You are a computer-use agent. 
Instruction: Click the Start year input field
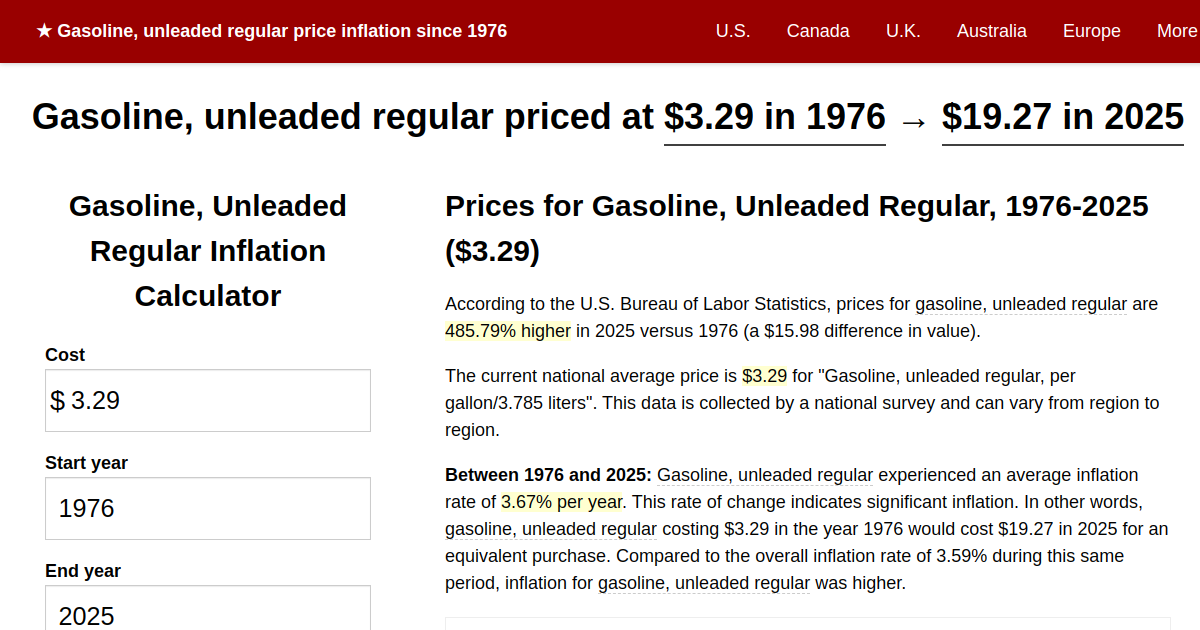(207, 508)
